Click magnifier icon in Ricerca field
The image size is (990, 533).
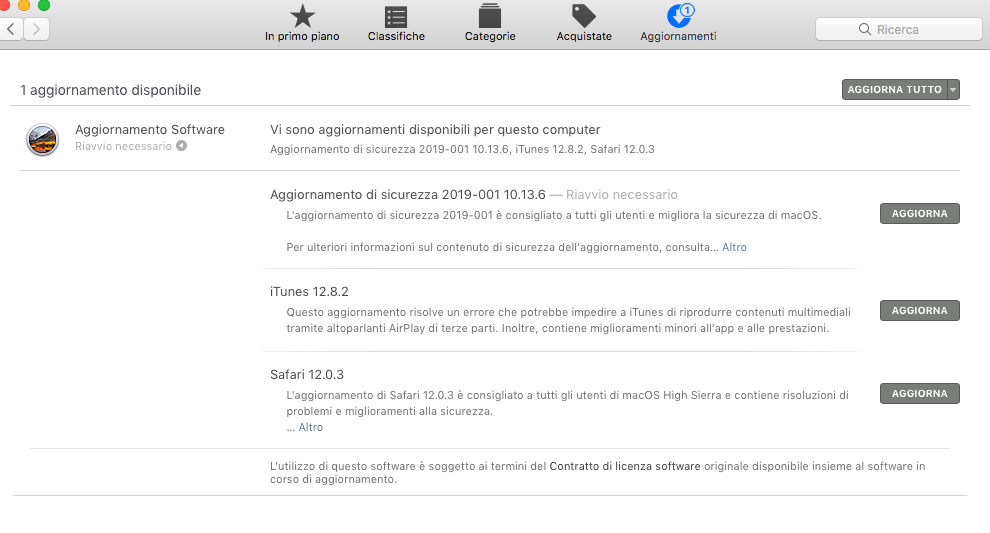click(x=864, y=29)
